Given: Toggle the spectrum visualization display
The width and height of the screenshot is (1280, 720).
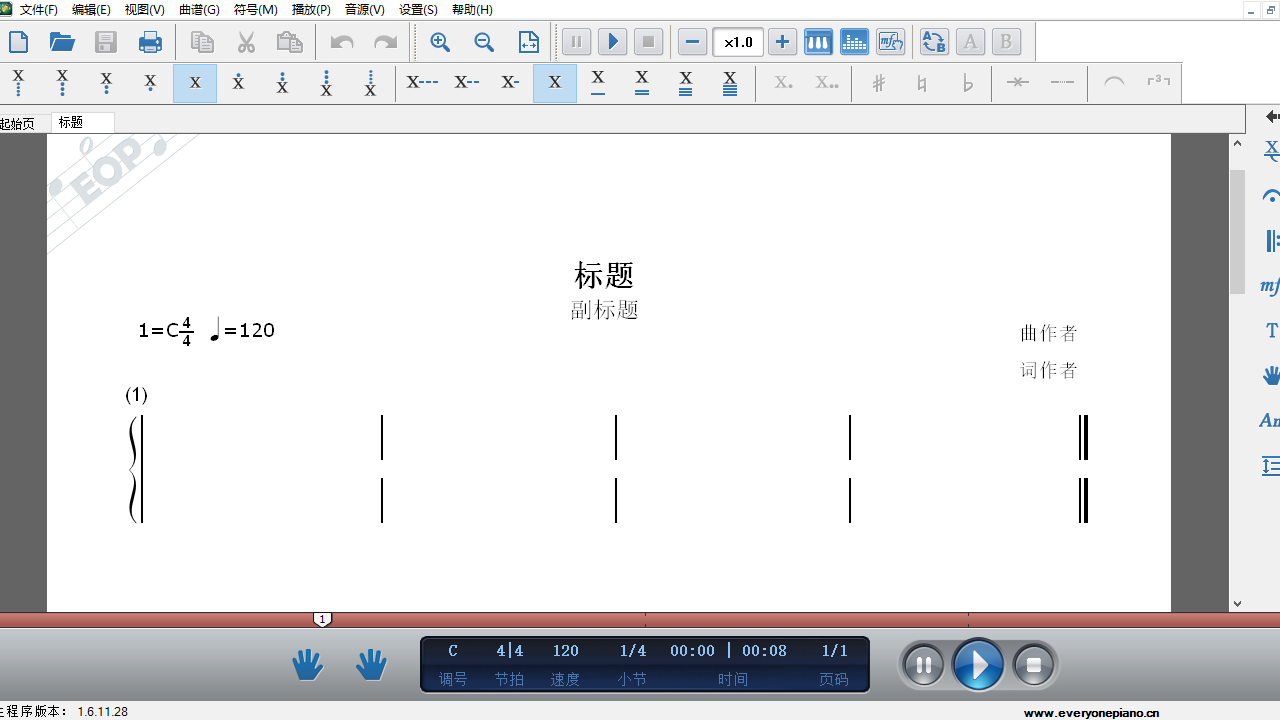Looking at the screenshot, I should [x=854, y=41].
